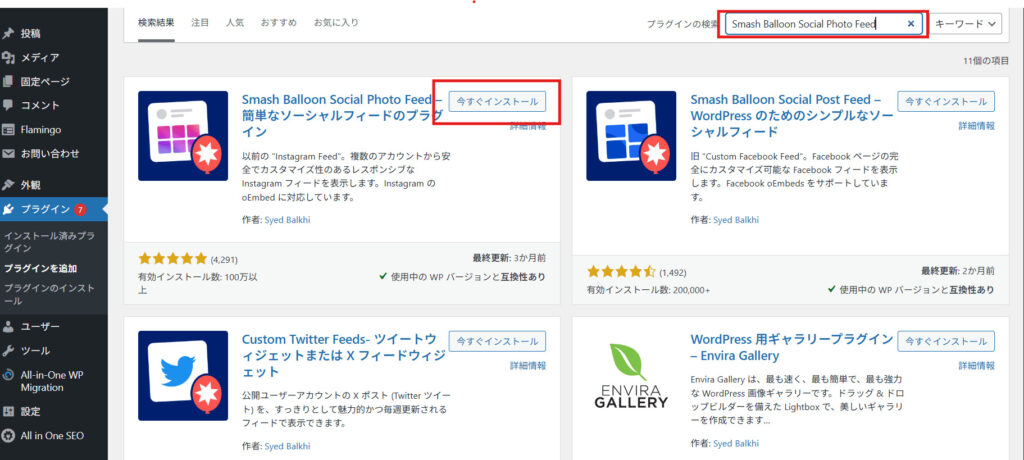
Task: Open 投稿 menu in sidebar
Action: pos(31,33)
